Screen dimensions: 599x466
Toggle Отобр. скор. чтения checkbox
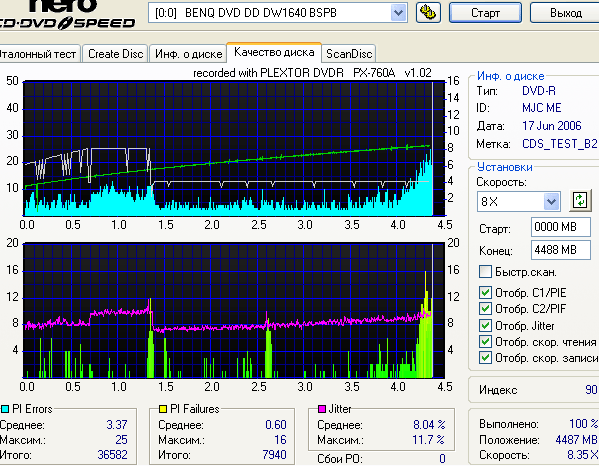coord(485,341)
